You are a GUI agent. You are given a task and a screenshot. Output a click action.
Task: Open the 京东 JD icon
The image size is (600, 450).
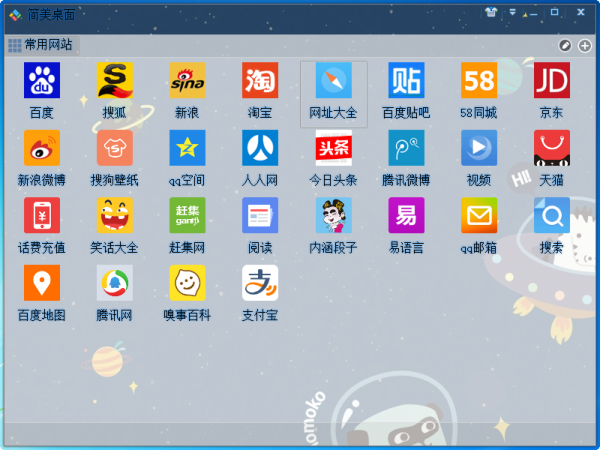pyautogui.click(x=552, y=80)
